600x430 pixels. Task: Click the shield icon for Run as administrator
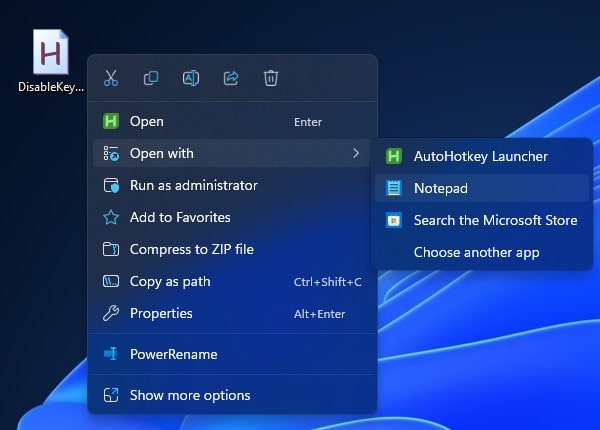click(x=111, y=185)
